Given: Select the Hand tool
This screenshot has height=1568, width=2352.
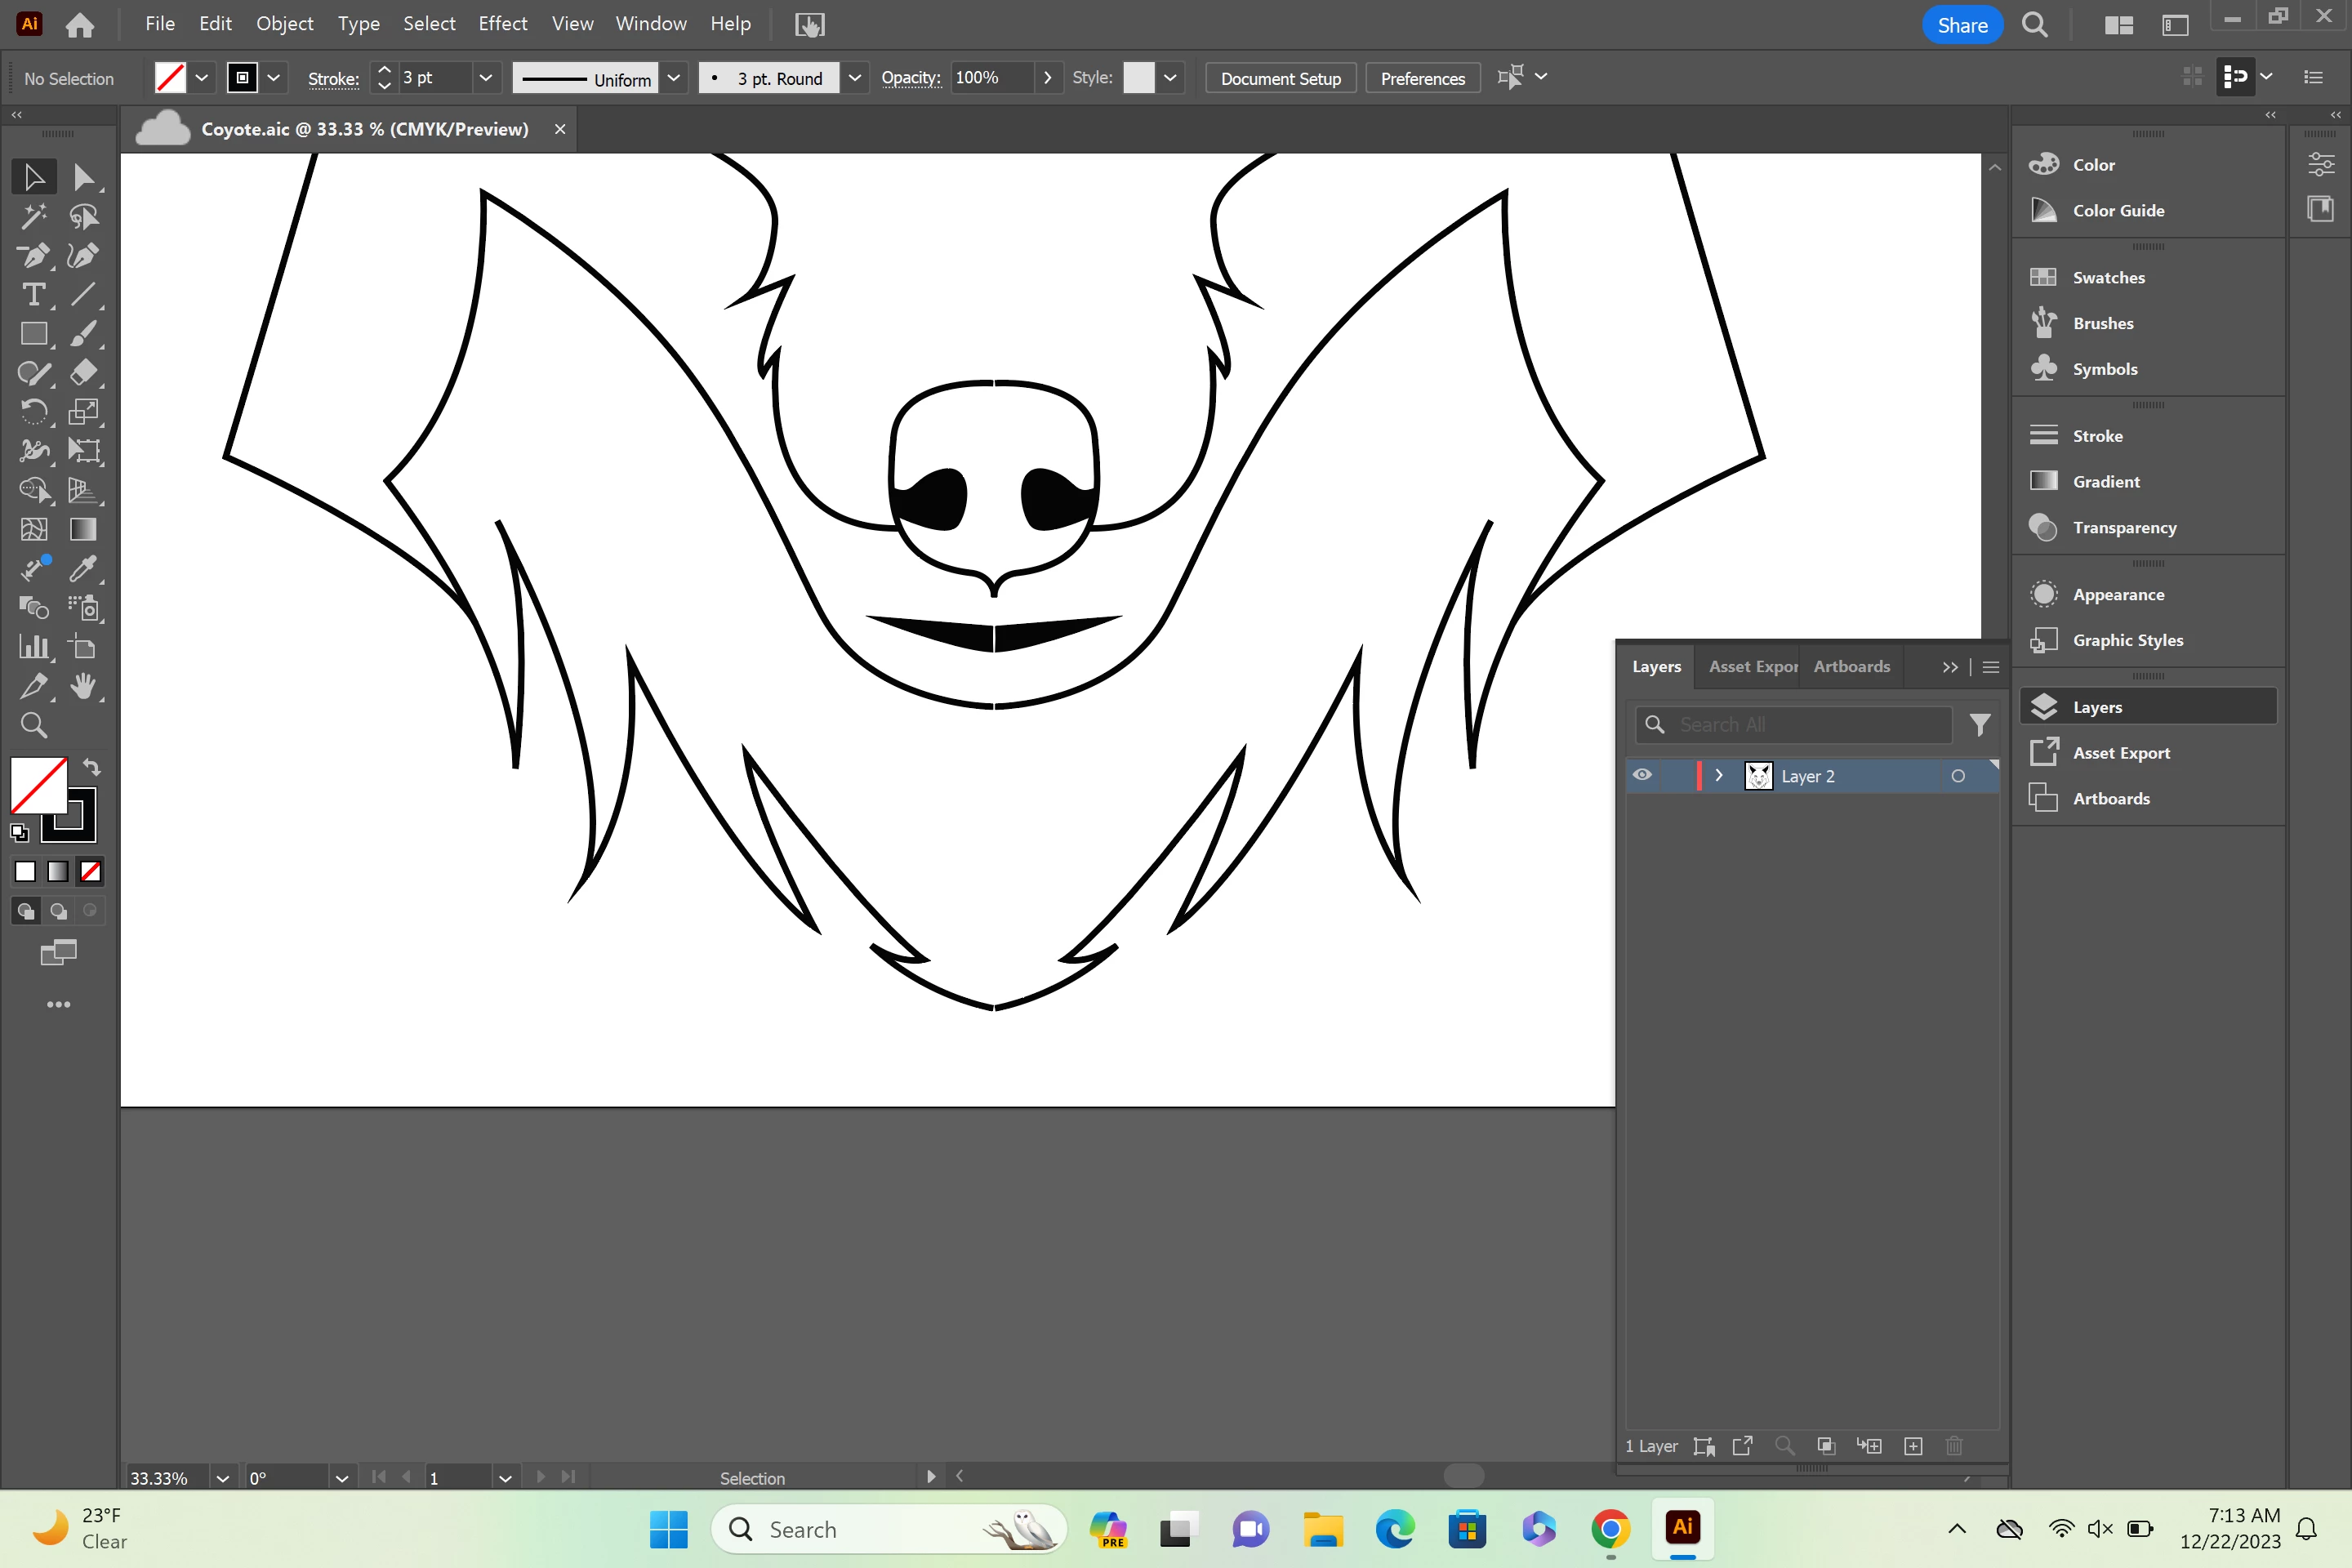Looking at the screenshot, I should click(83, 686).
